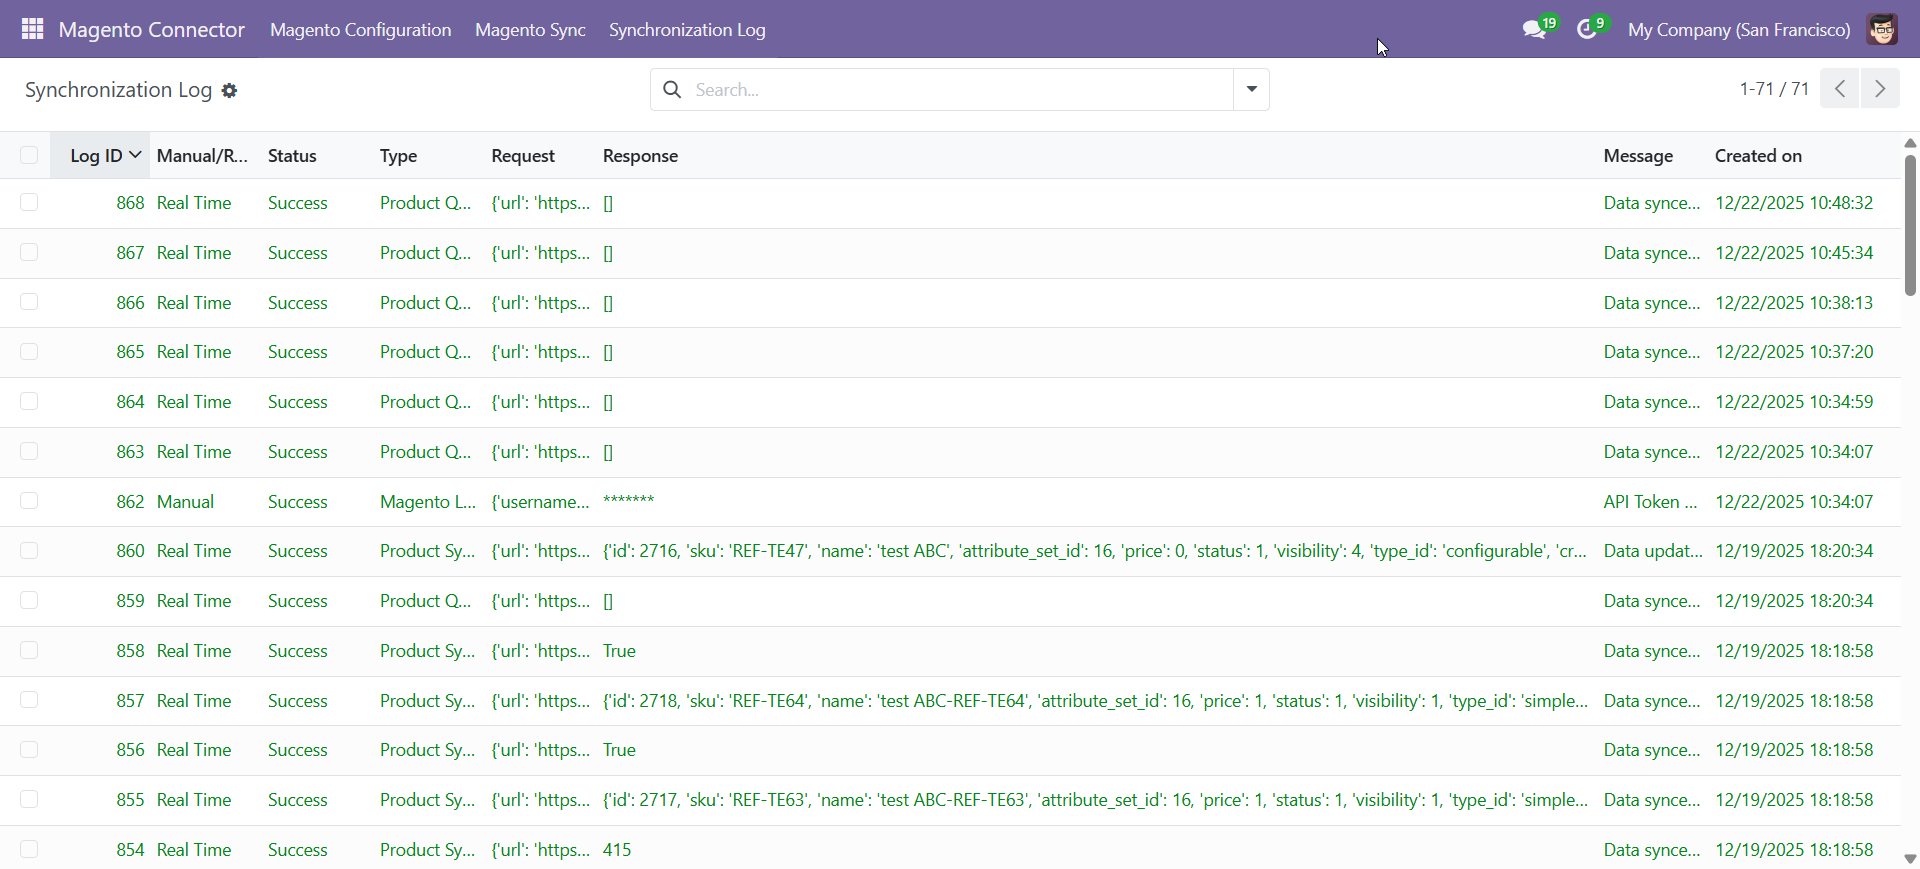Open the Magento Configuration menu
Image resolution: width=1920 pixels, height=869 pixels.
click(360, 30)
